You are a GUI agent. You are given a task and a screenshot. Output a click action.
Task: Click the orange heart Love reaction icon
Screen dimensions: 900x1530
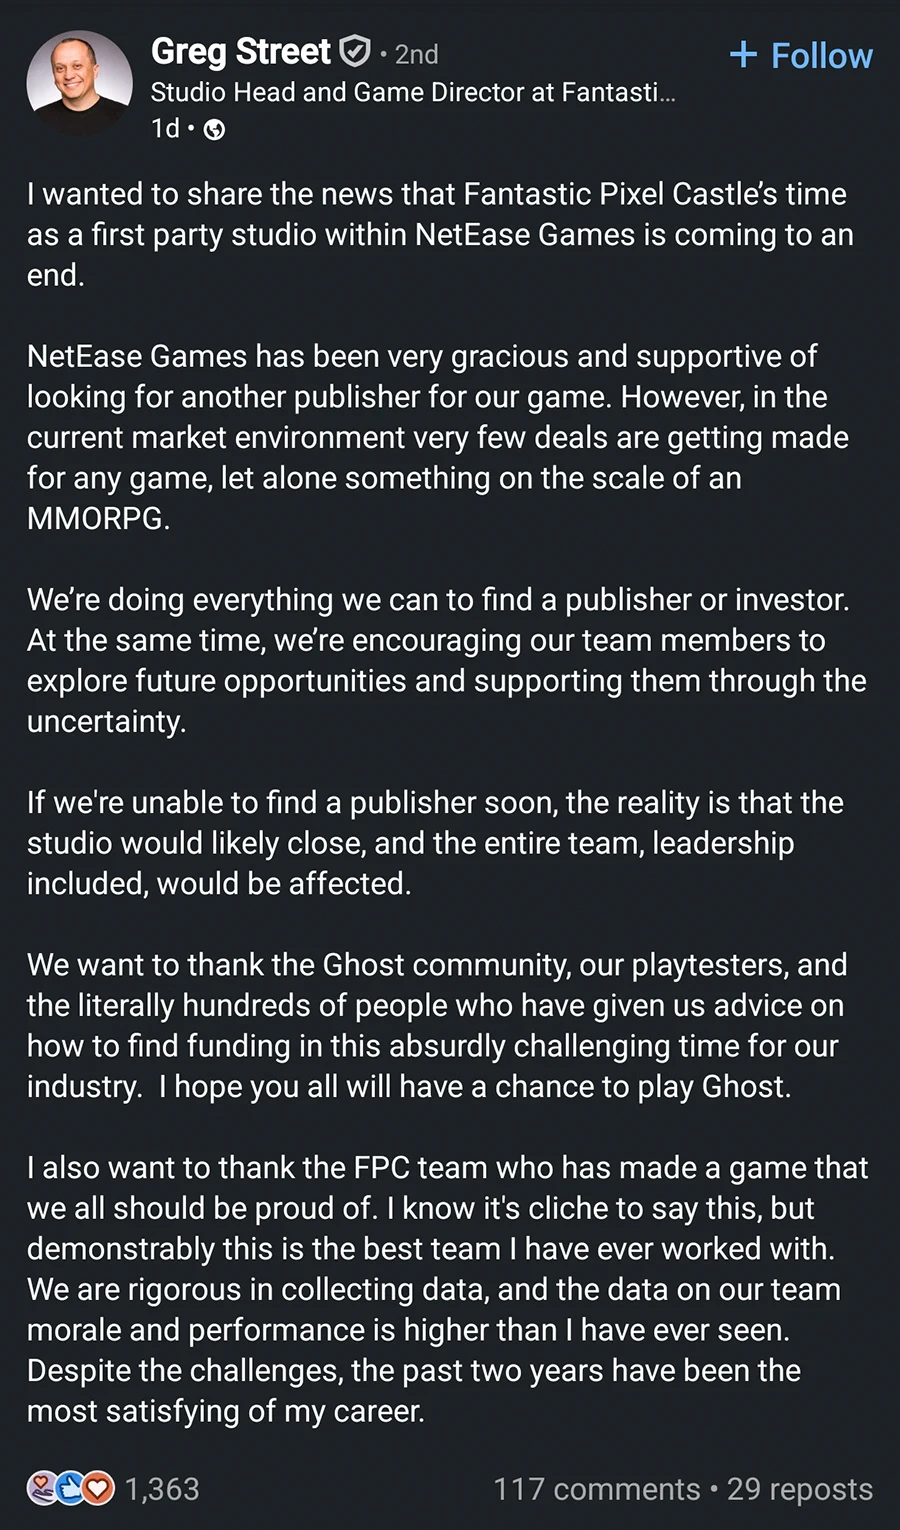click(x=97, y=1489)
